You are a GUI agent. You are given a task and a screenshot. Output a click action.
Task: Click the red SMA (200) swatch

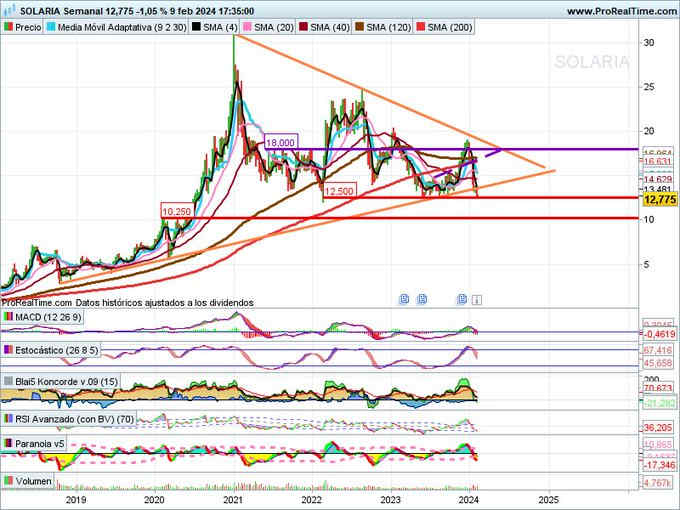(421, 27)
